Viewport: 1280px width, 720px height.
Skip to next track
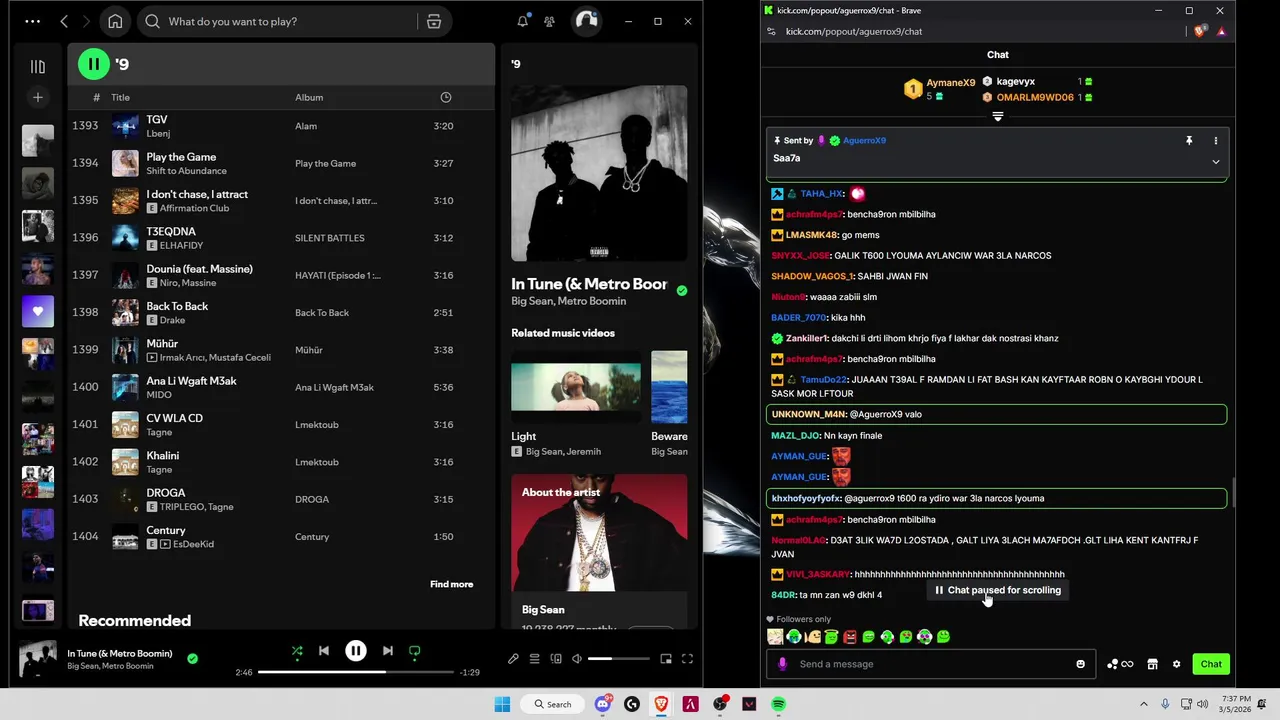coord(388,651)
